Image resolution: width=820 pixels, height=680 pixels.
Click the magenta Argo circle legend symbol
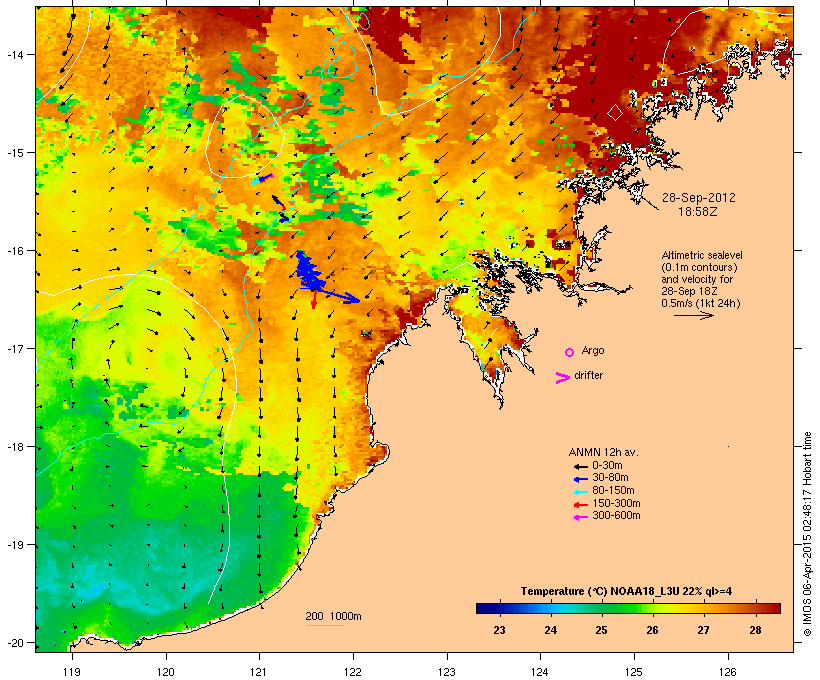pos(570,352)
